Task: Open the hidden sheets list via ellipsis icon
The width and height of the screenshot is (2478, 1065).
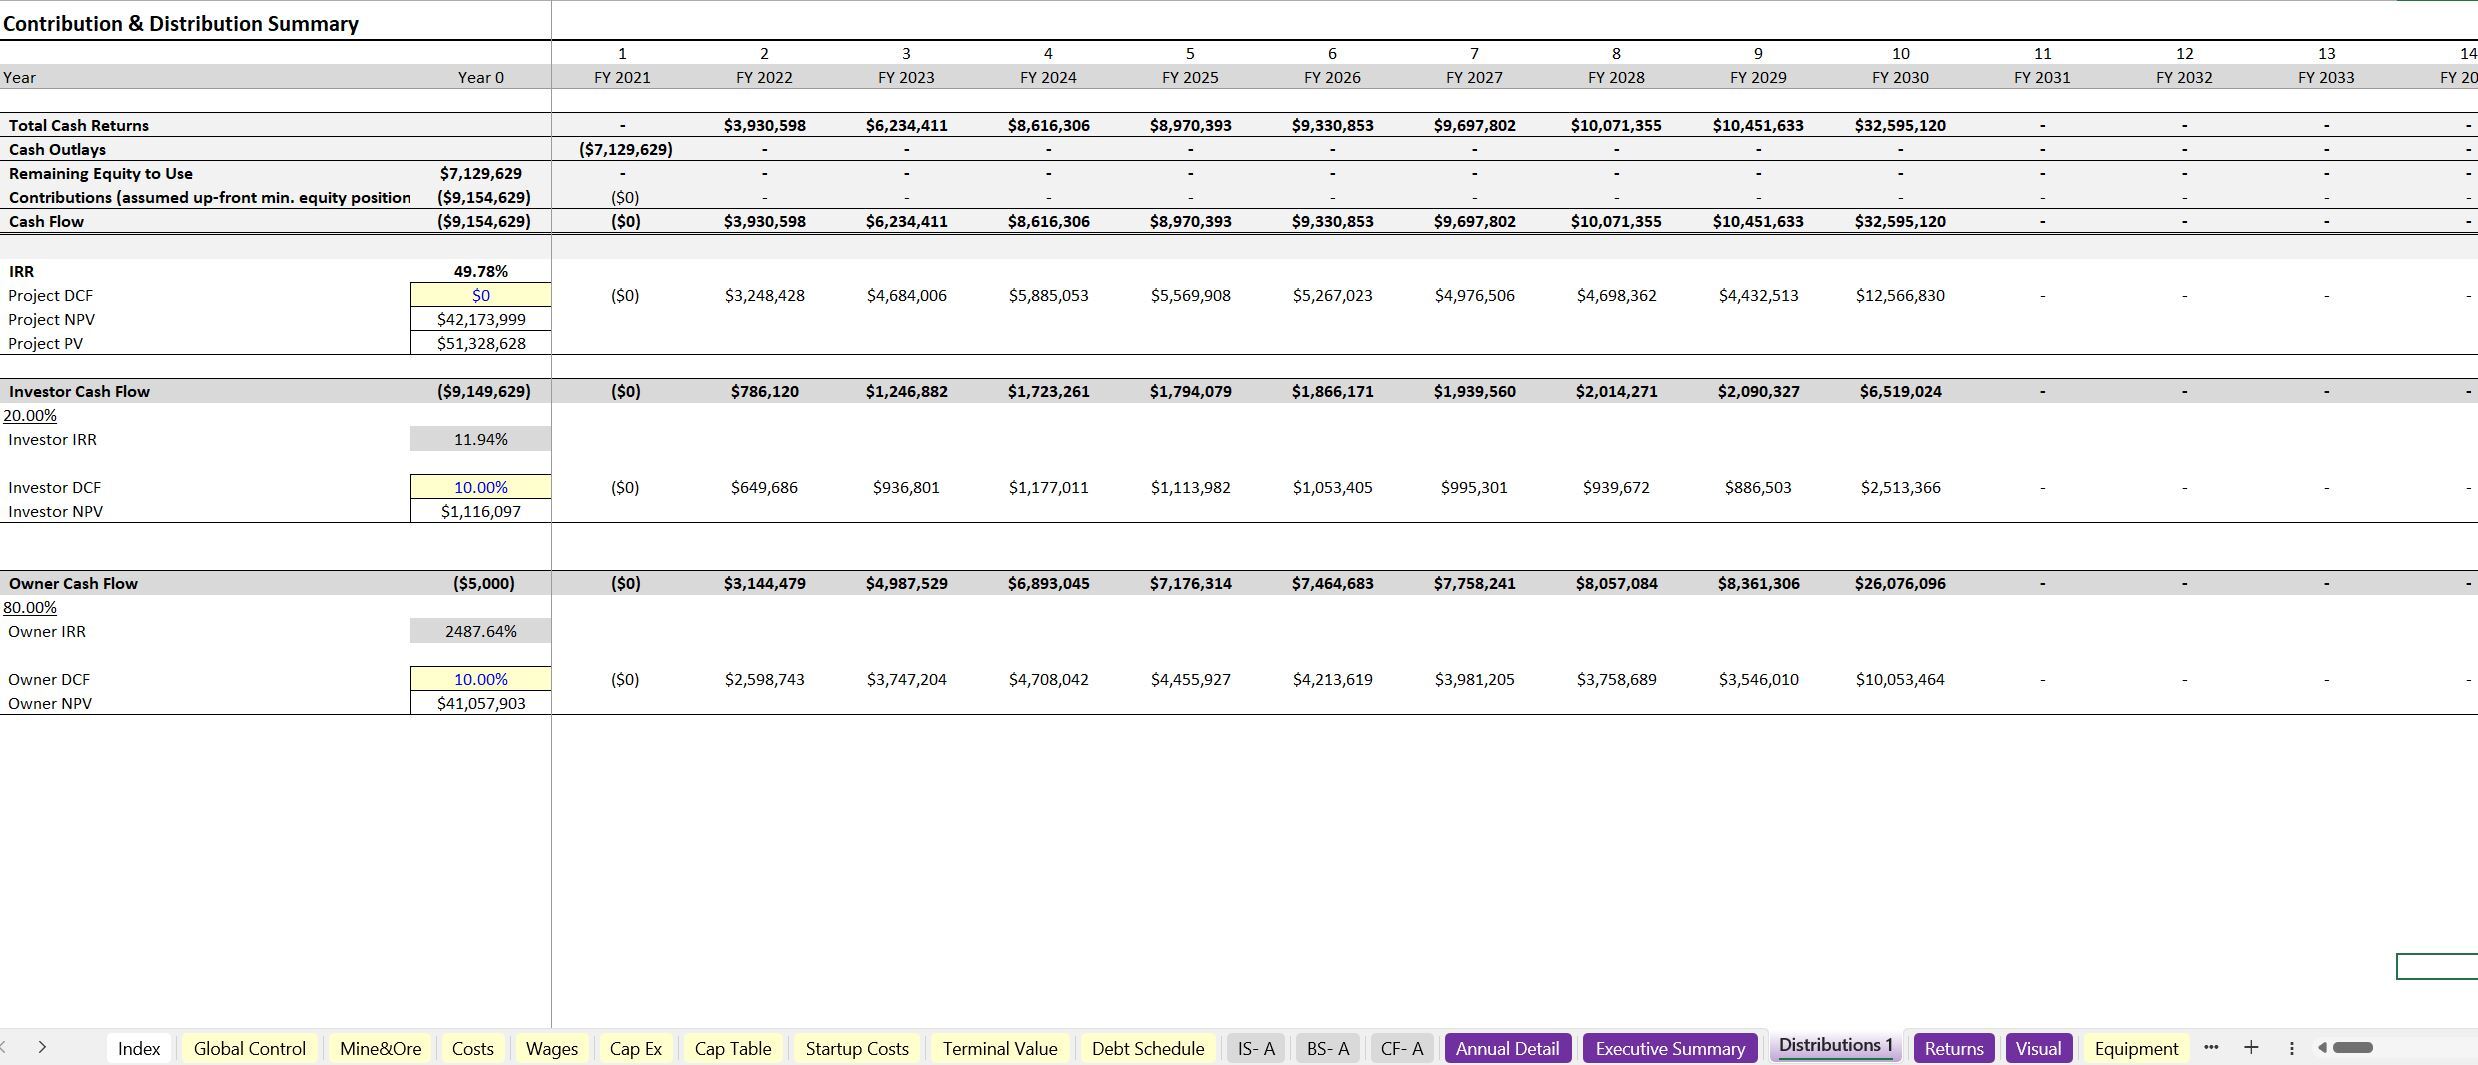Action: (2211, 1048)
